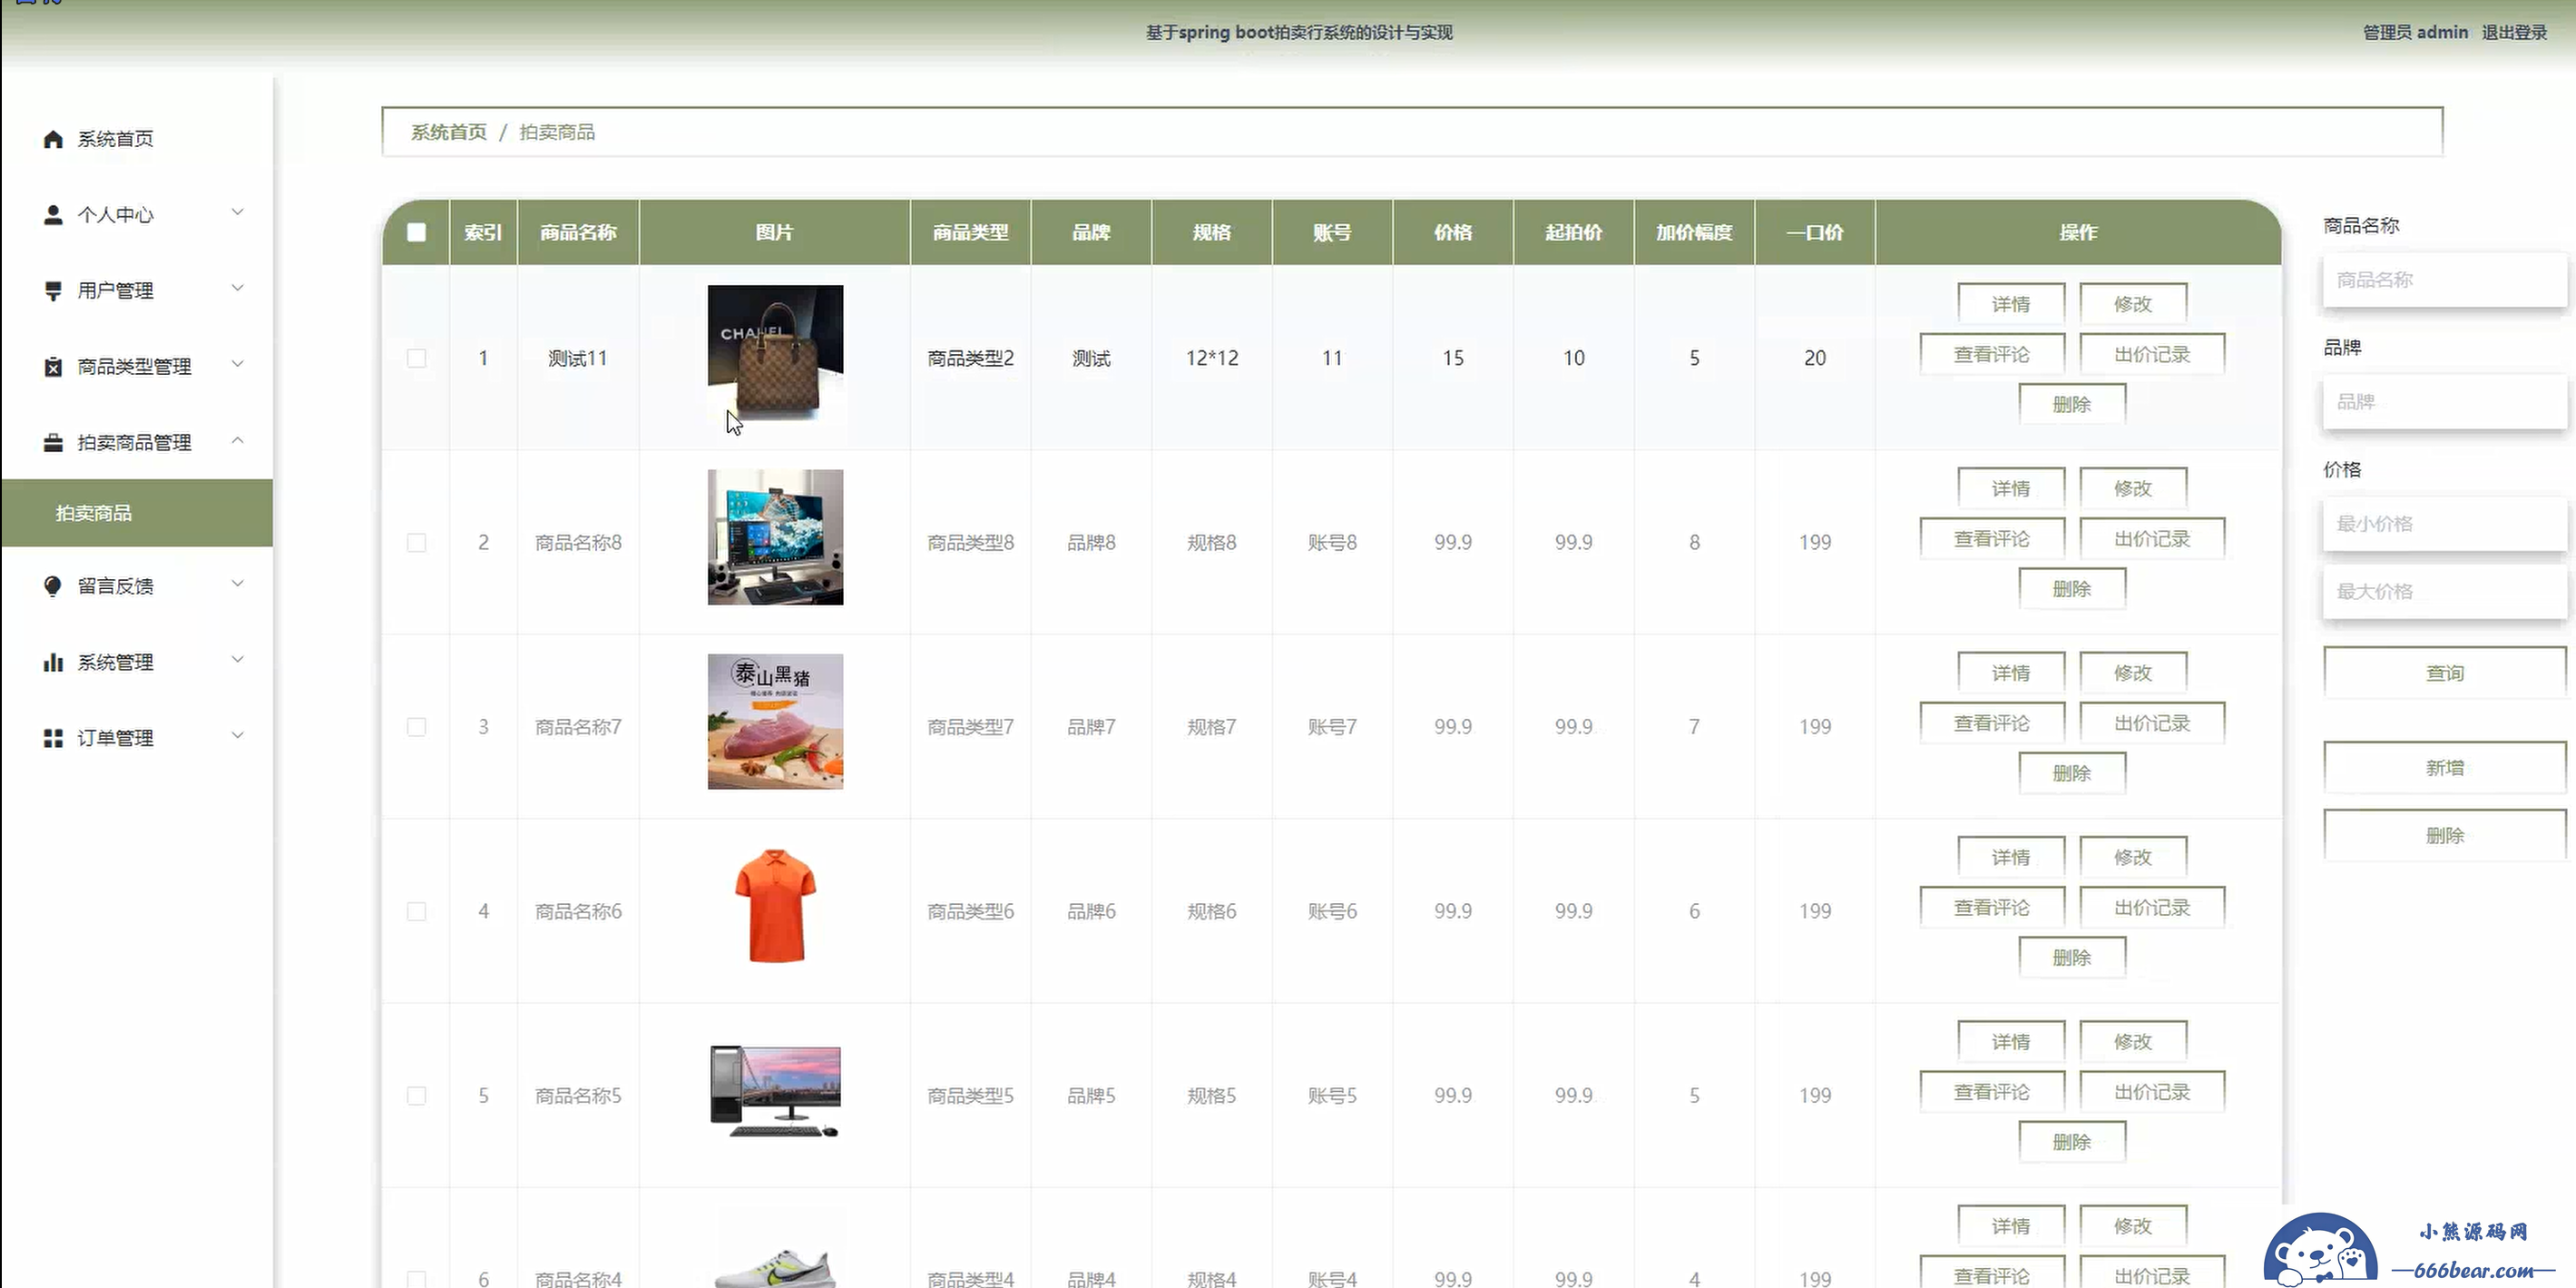The height and width of the screenshot is (1288, 2576).
Task: Click the briefcase icon beside 拍卖商品管理
Action: tap(53, 443)
